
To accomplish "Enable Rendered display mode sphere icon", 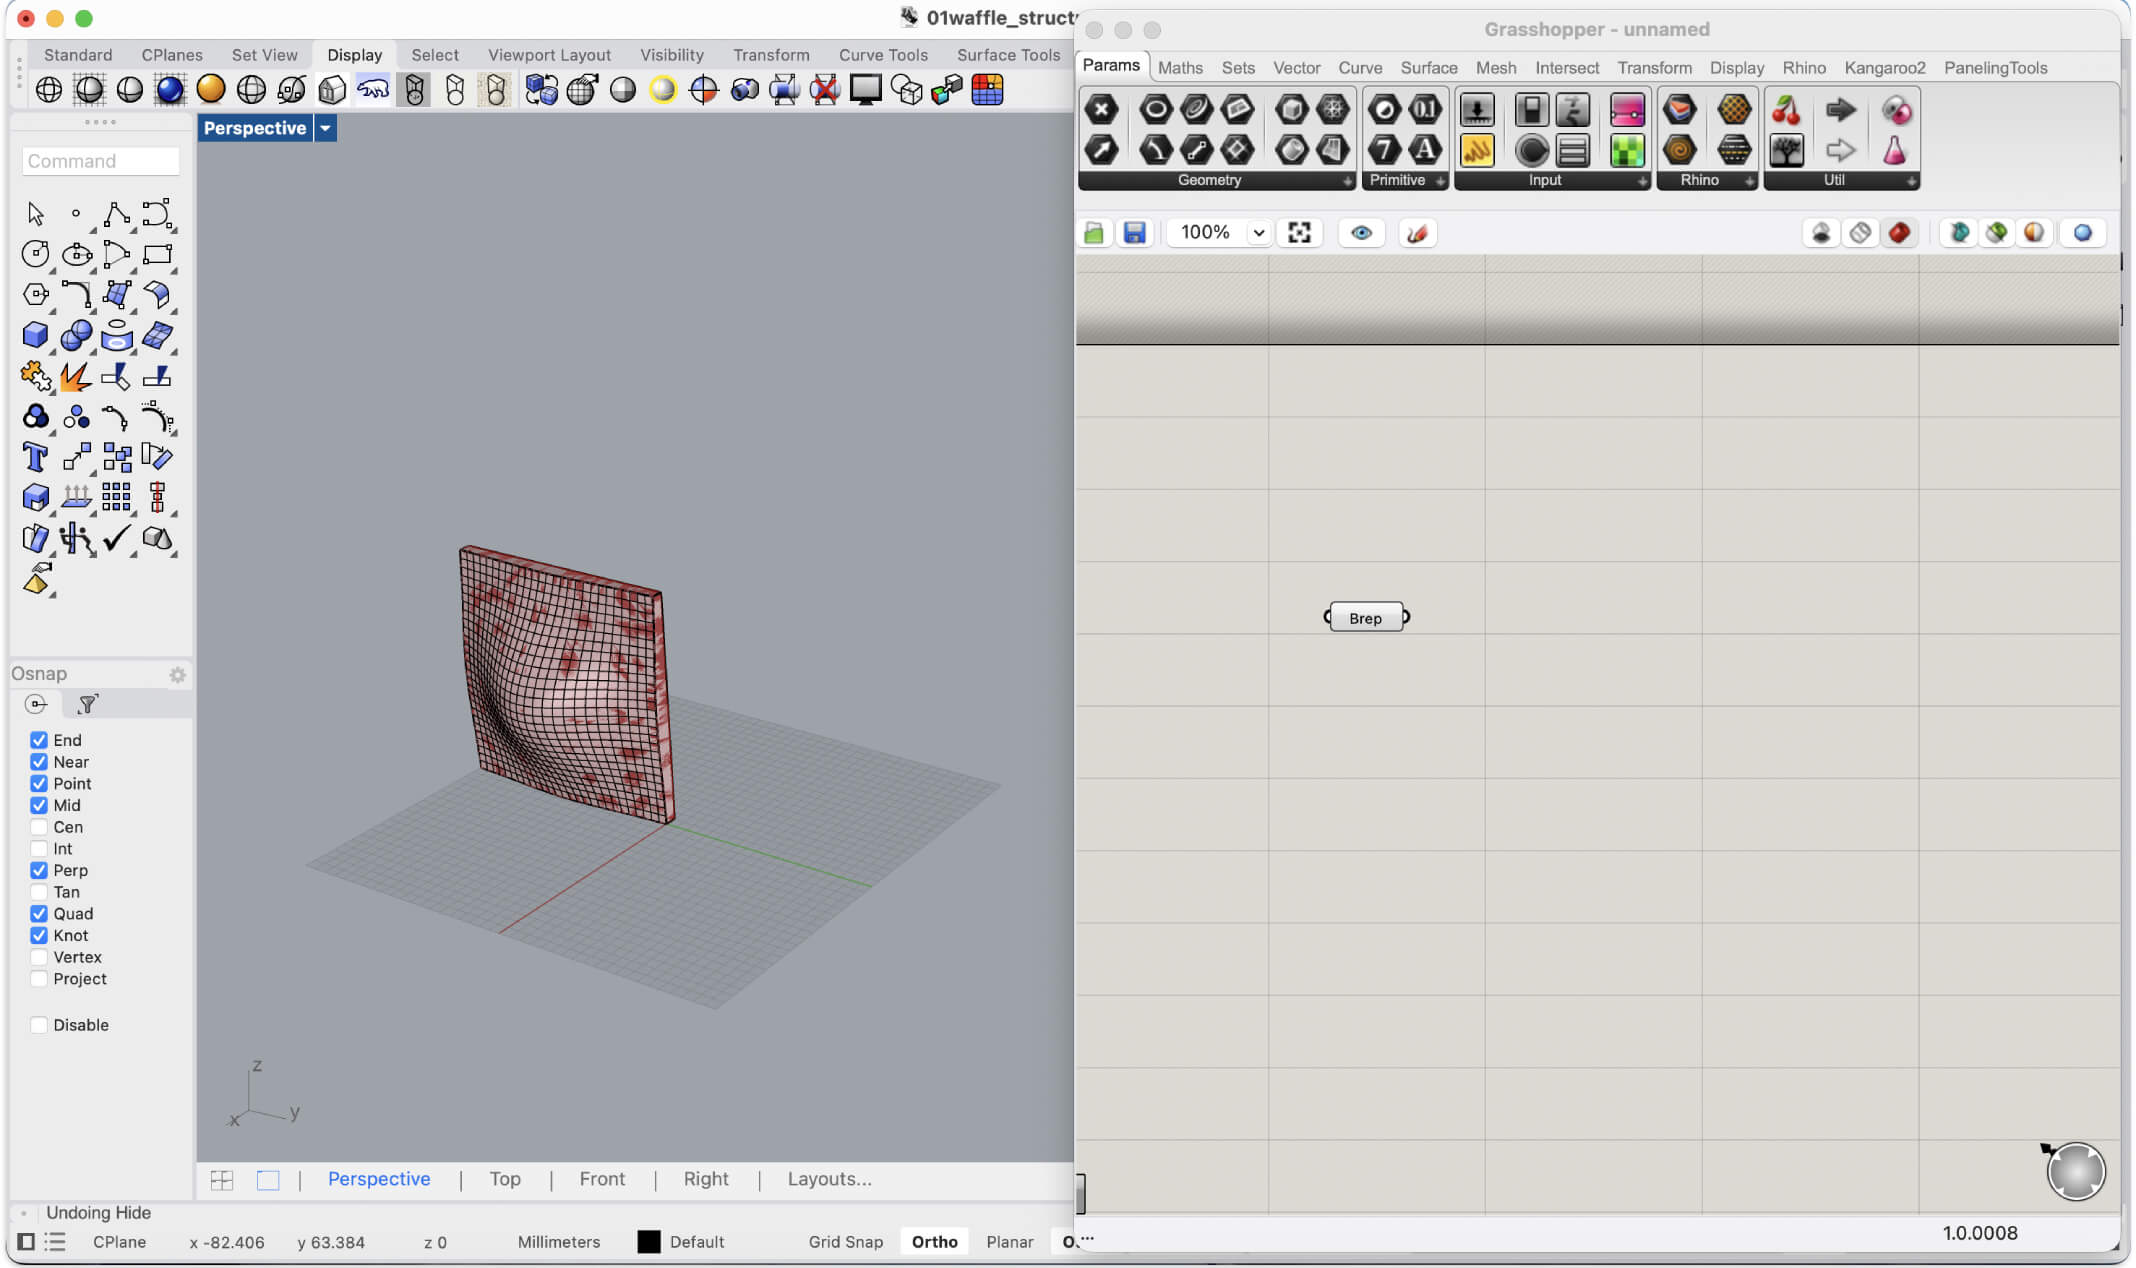I will 170,90.
